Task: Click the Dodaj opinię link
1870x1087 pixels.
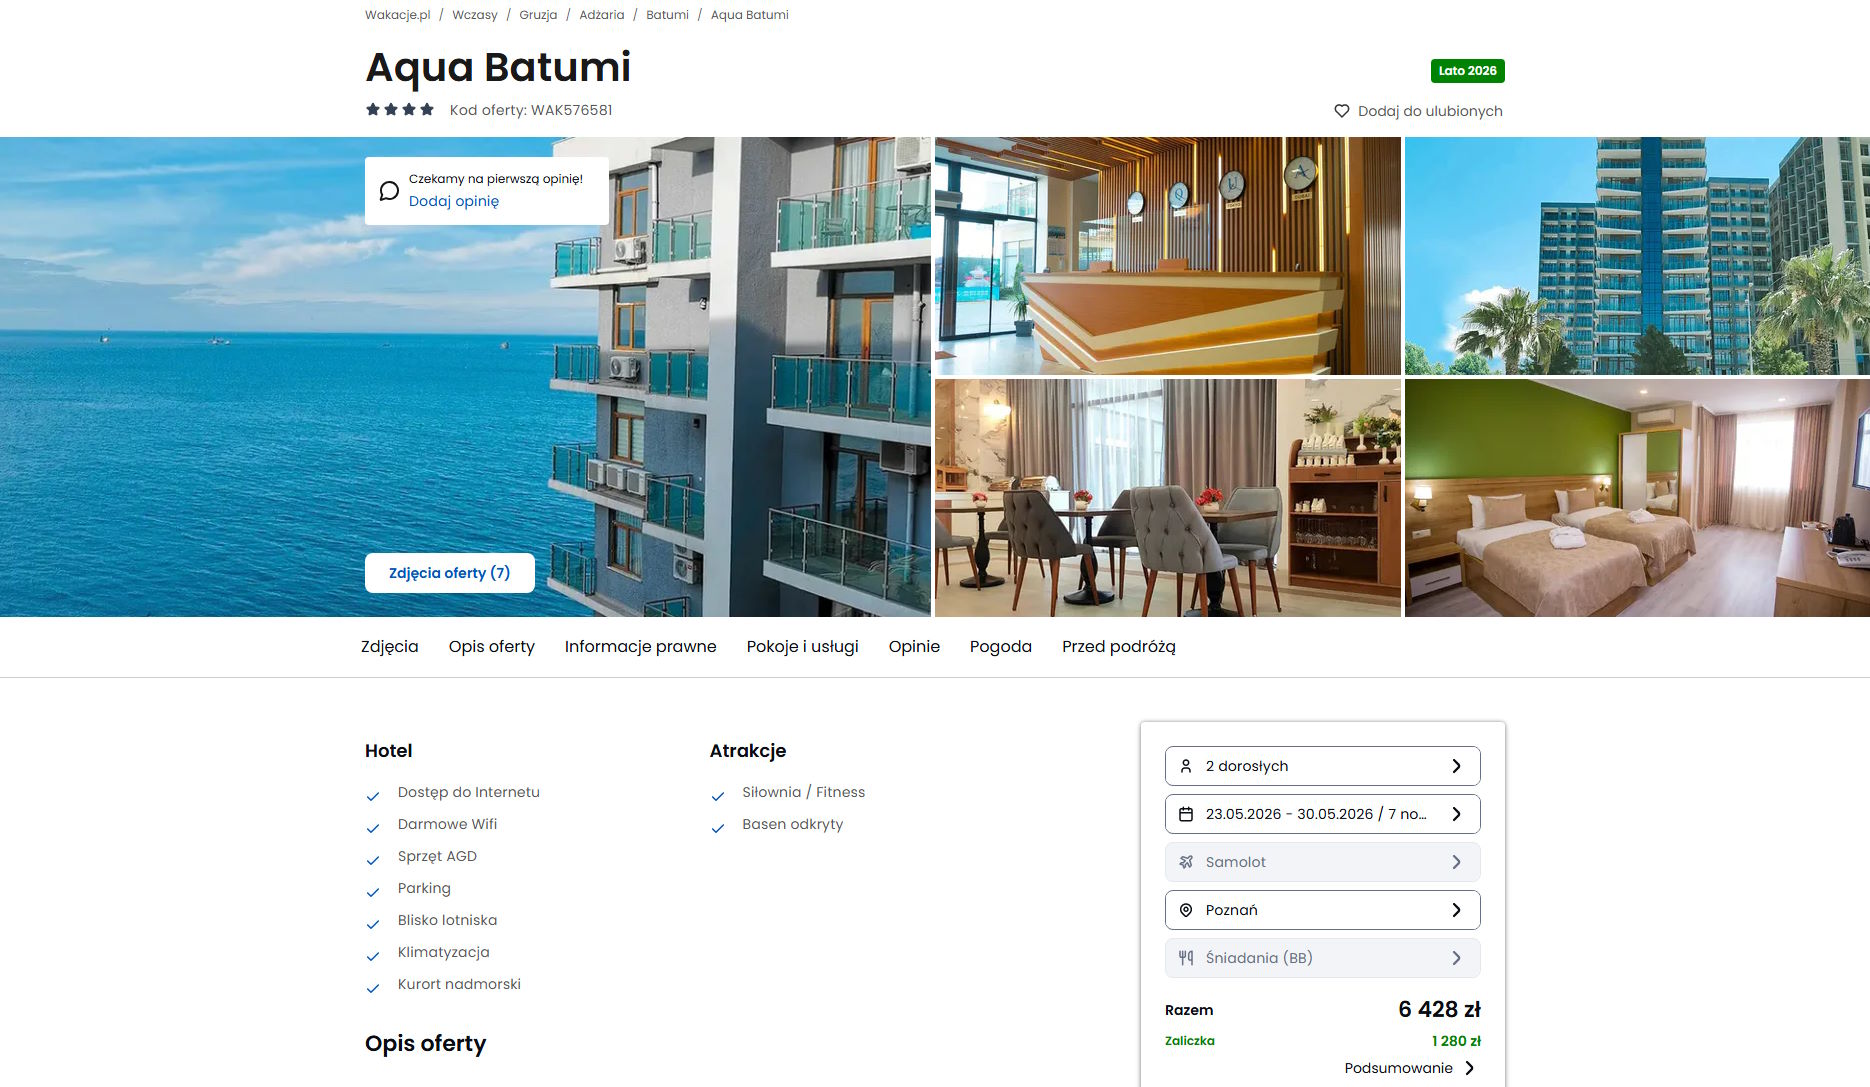Action: pyautogui.click(x=454, y=201)
